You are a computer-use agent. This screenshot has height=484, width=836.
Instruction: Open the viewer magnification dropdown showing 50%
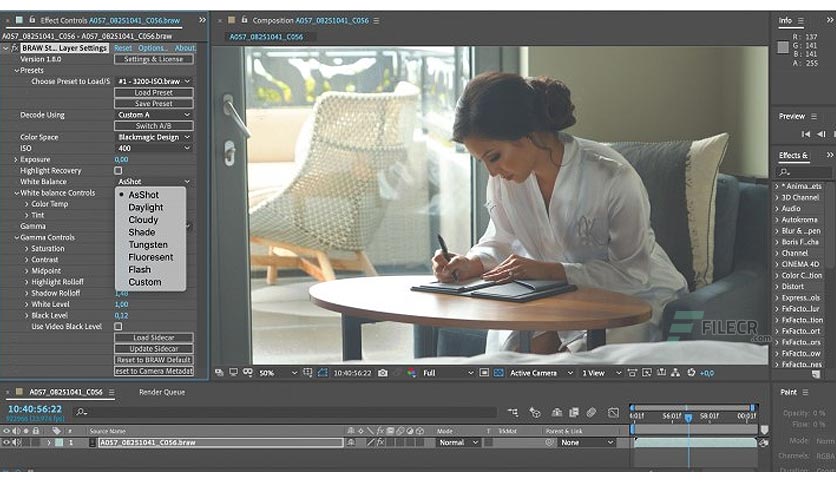(x=277, y=373)
